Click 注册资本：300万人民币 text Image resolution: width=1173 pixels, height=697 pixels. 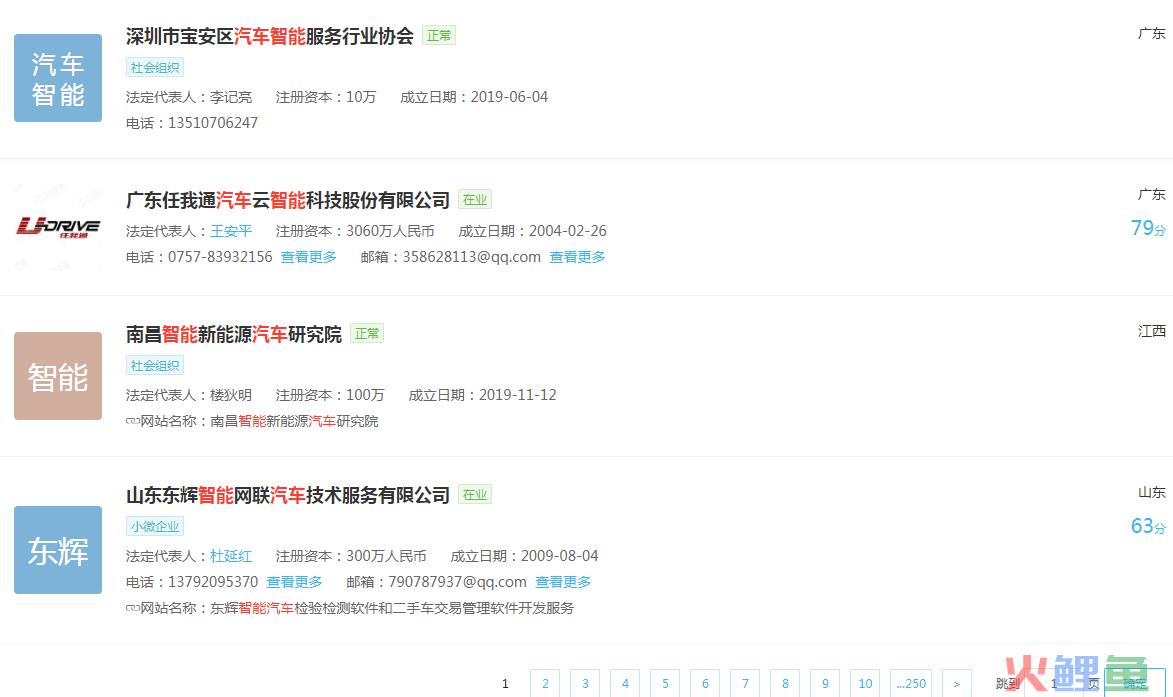[x=351, y=556]
